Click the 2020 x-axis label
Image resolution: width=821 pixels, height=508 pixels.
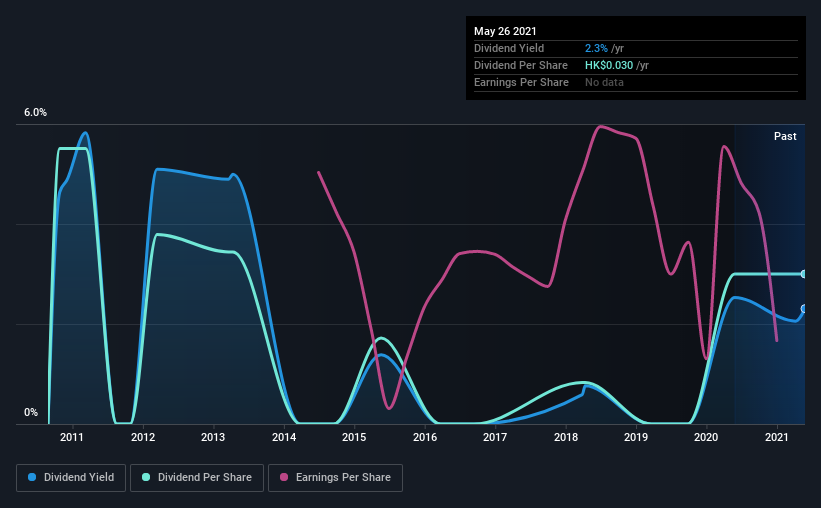(706, 437)
